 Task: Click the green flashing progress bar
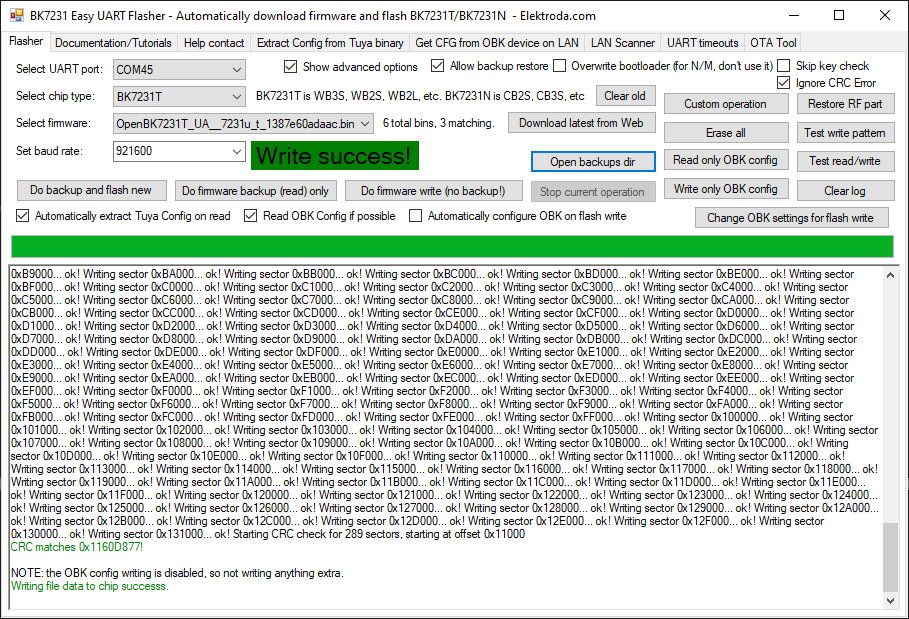click(452, 246)
